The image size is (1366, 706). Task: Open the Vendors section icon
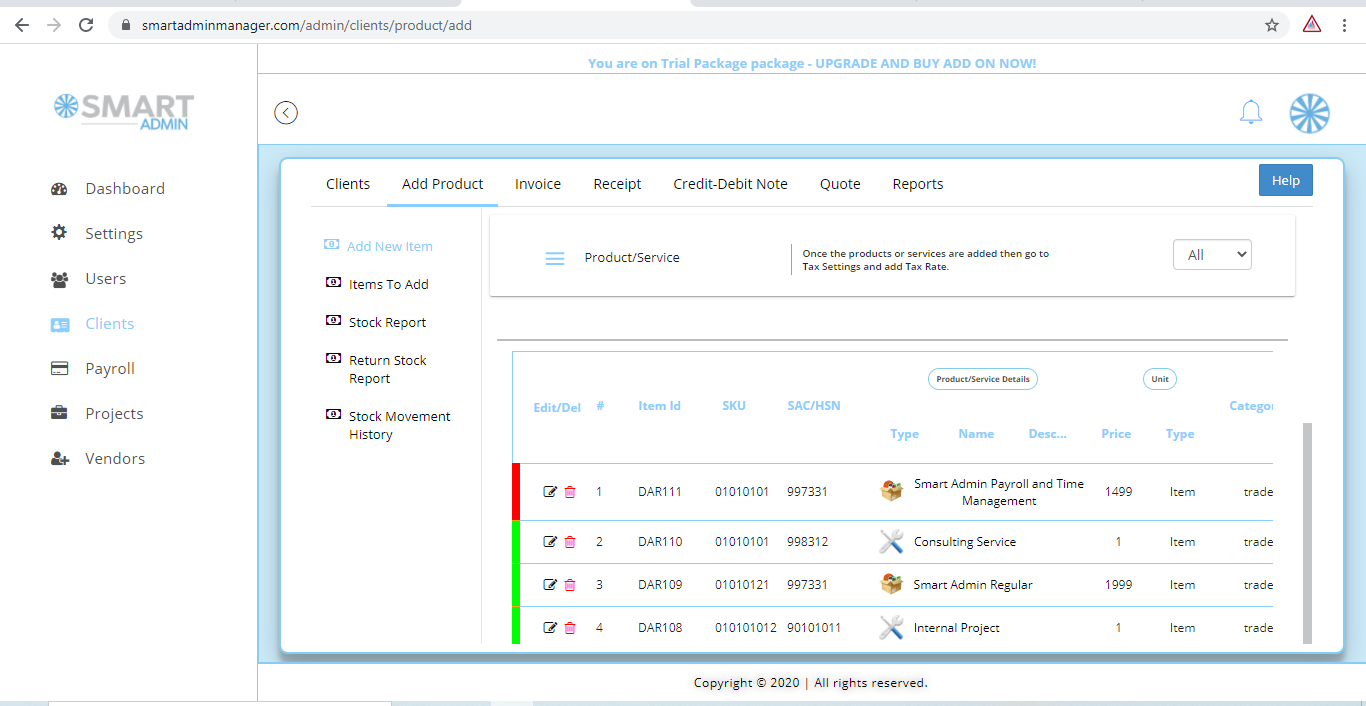60,458
